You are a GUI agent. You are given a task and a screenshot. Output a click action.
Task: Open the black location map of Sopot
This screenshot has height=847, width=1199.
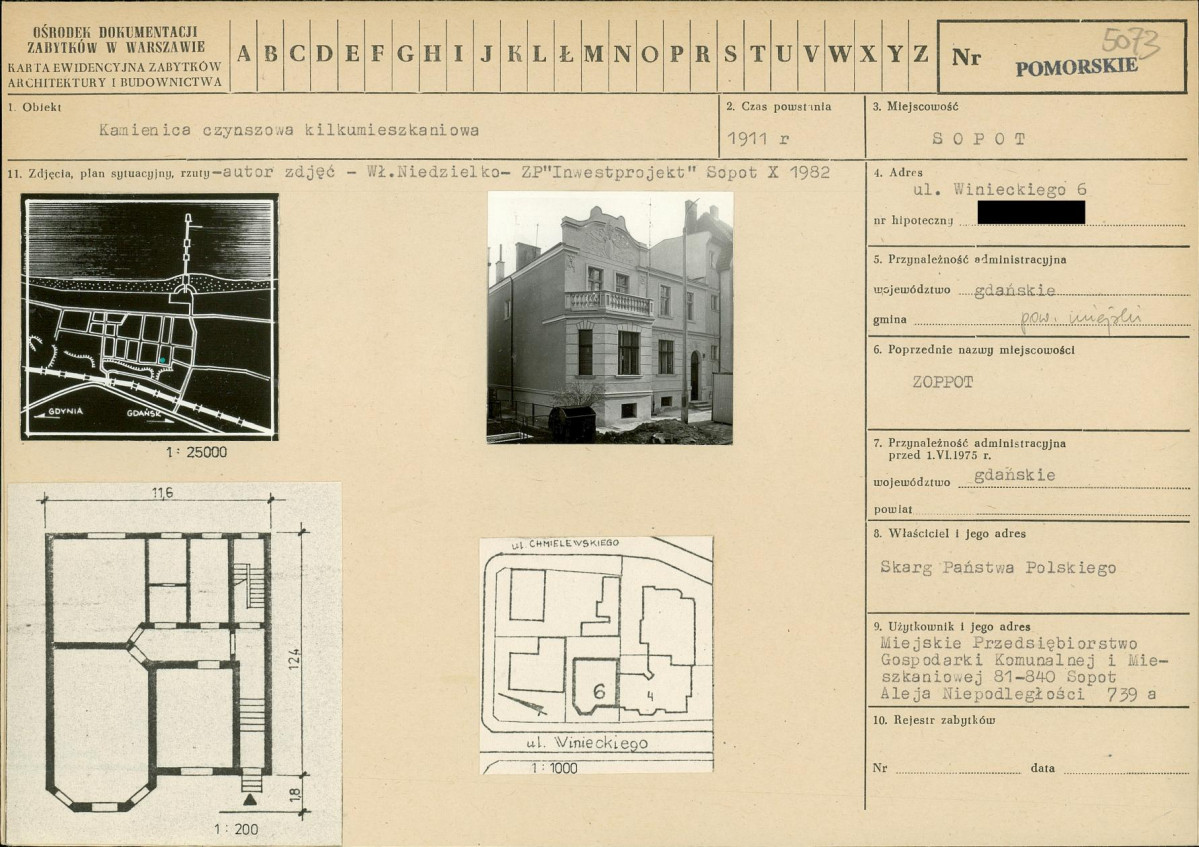150,317
